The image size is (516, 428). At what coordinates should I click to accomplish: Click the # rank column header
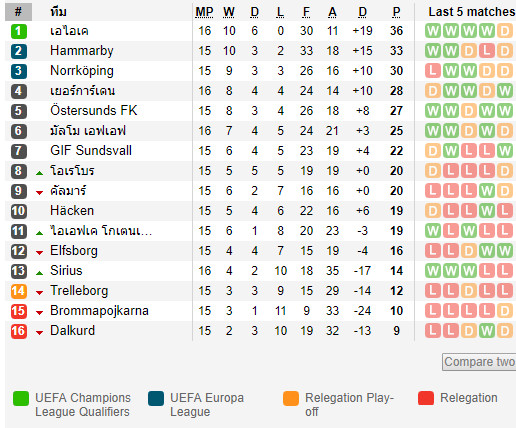click(x=18, y=12)
